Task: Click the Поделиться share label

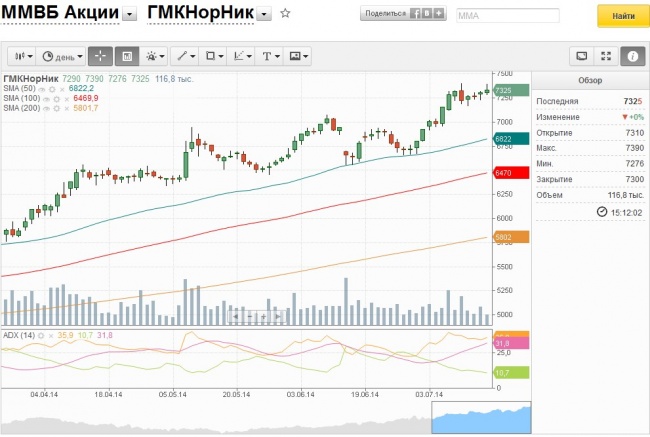Action: (386, 14)
